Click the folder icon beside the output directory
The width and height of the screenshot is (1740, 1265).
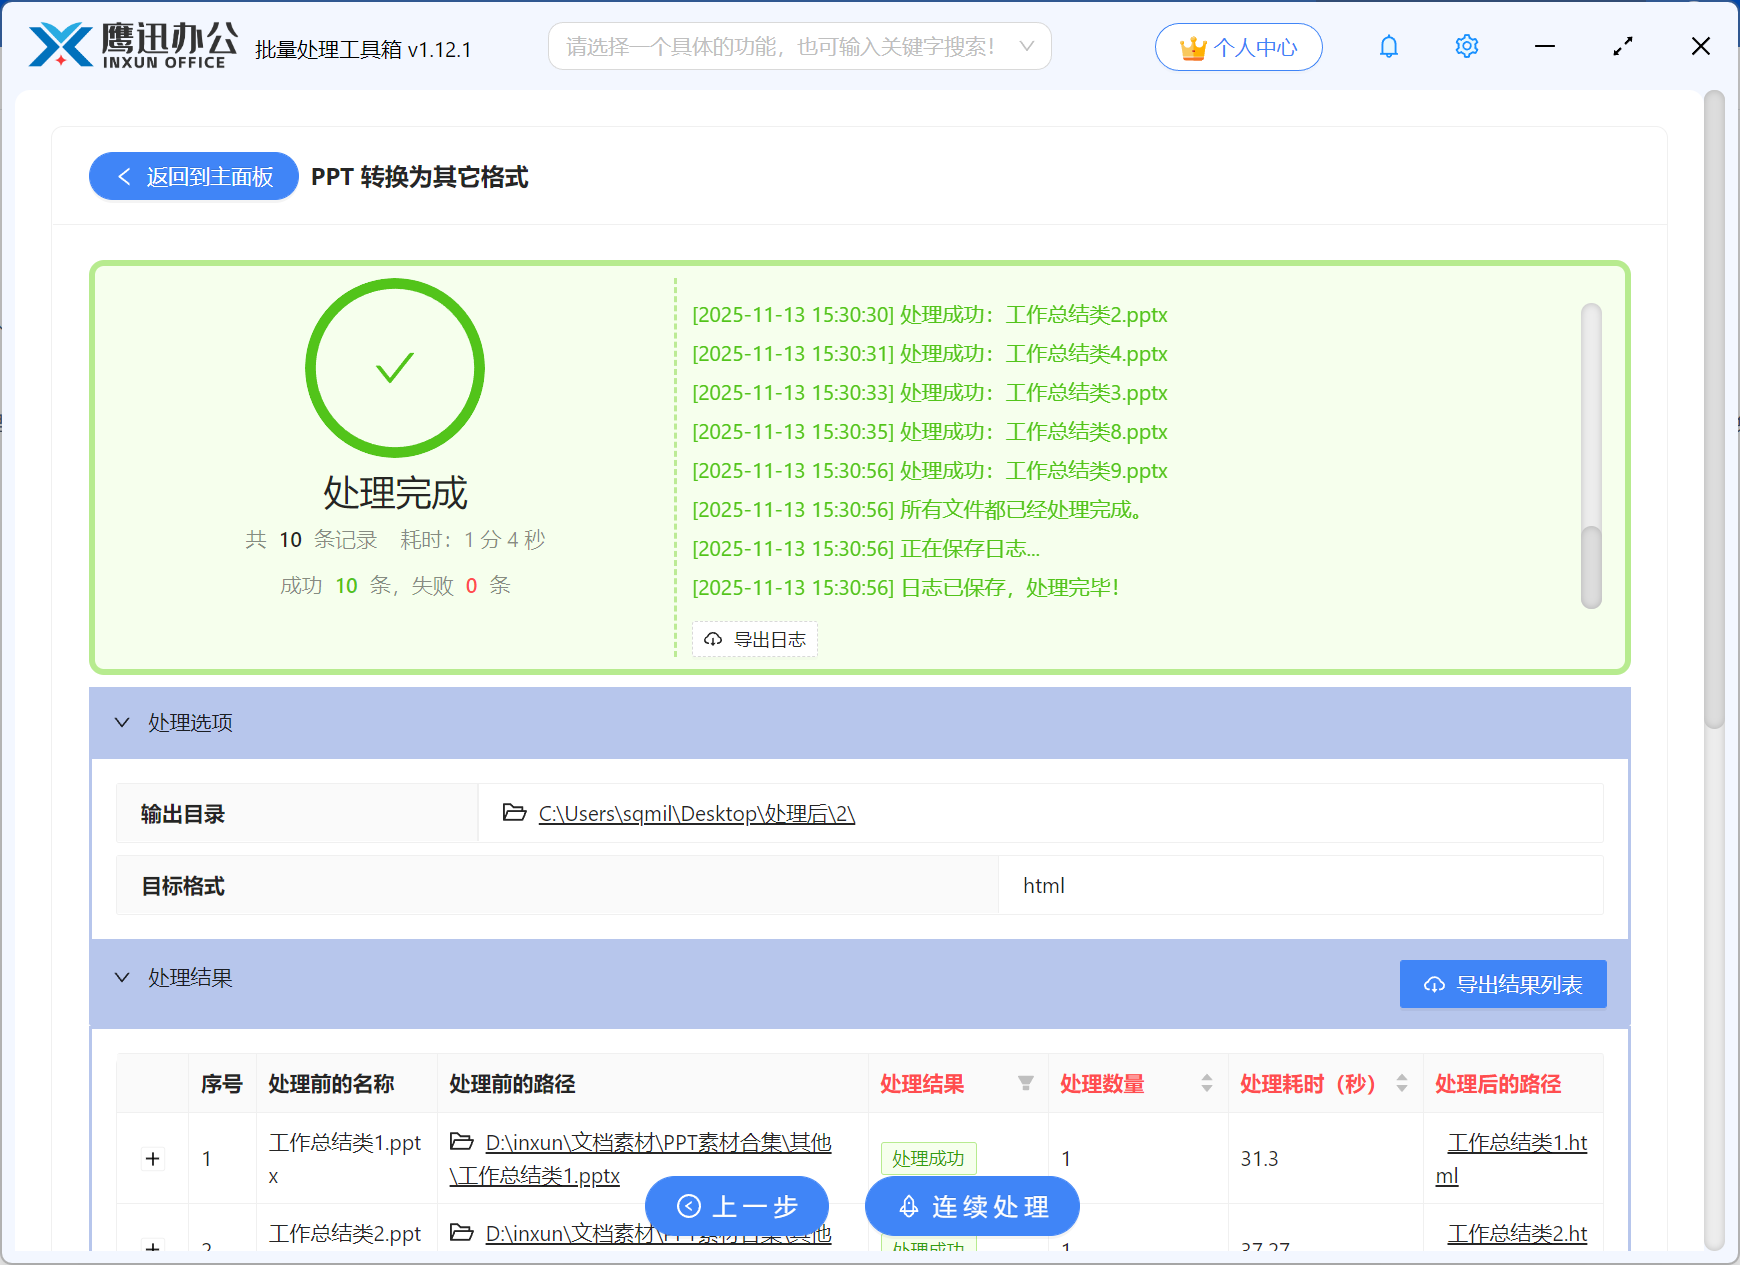point(514,813)
